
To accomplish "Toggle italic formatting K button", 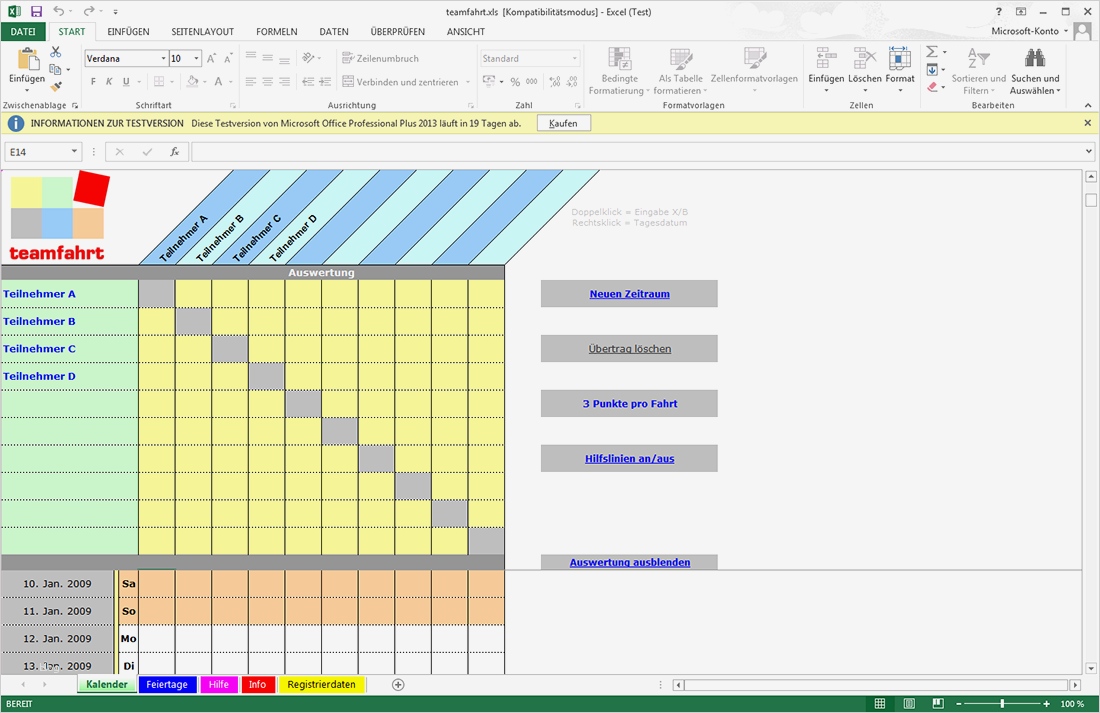I will click(109, 82).
